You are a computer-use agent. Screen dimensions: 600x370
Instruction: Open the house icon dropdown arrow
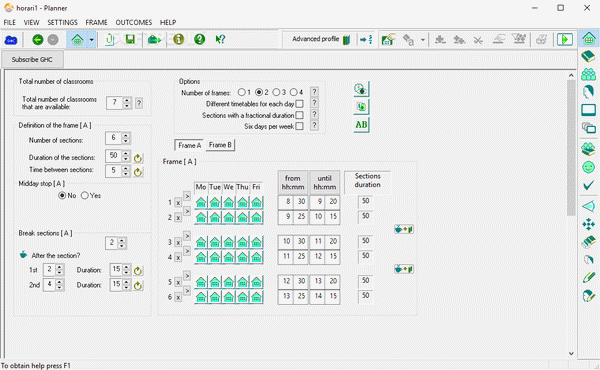point(91,39)
